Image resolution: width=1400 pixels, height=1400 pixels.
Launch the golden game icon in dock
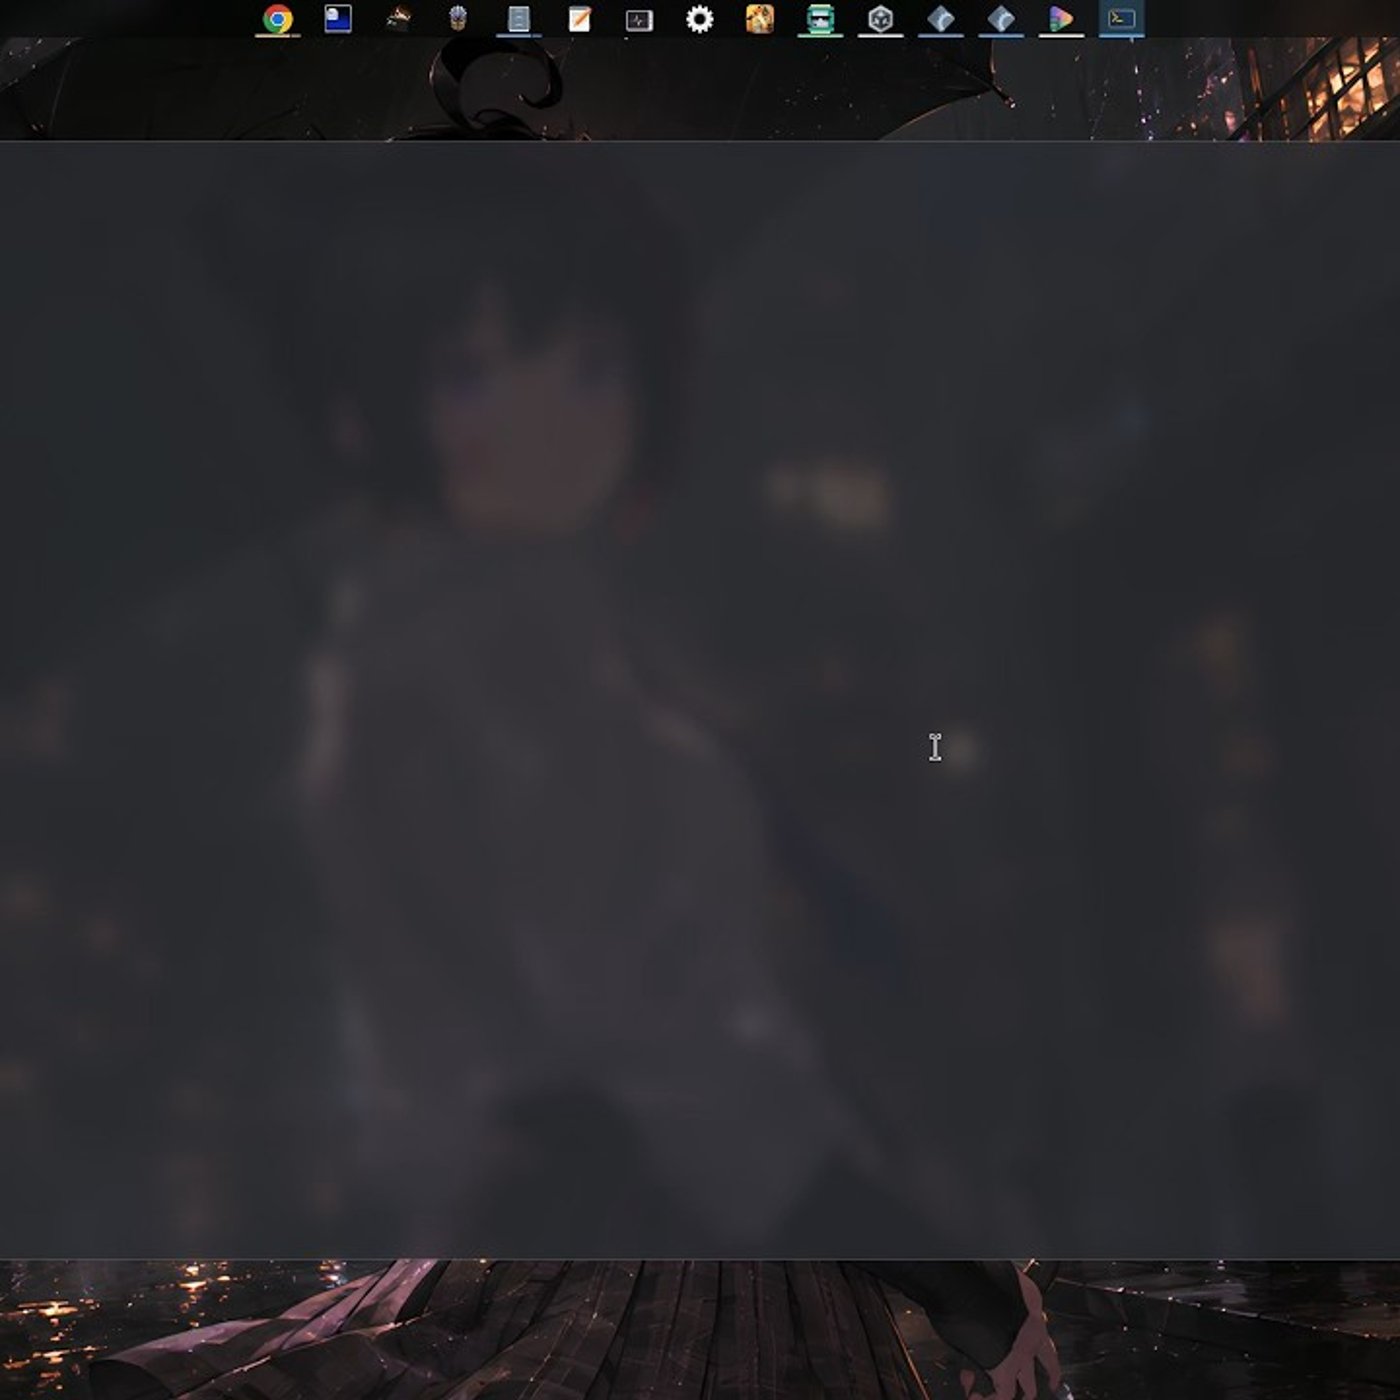tap(760, 19)
